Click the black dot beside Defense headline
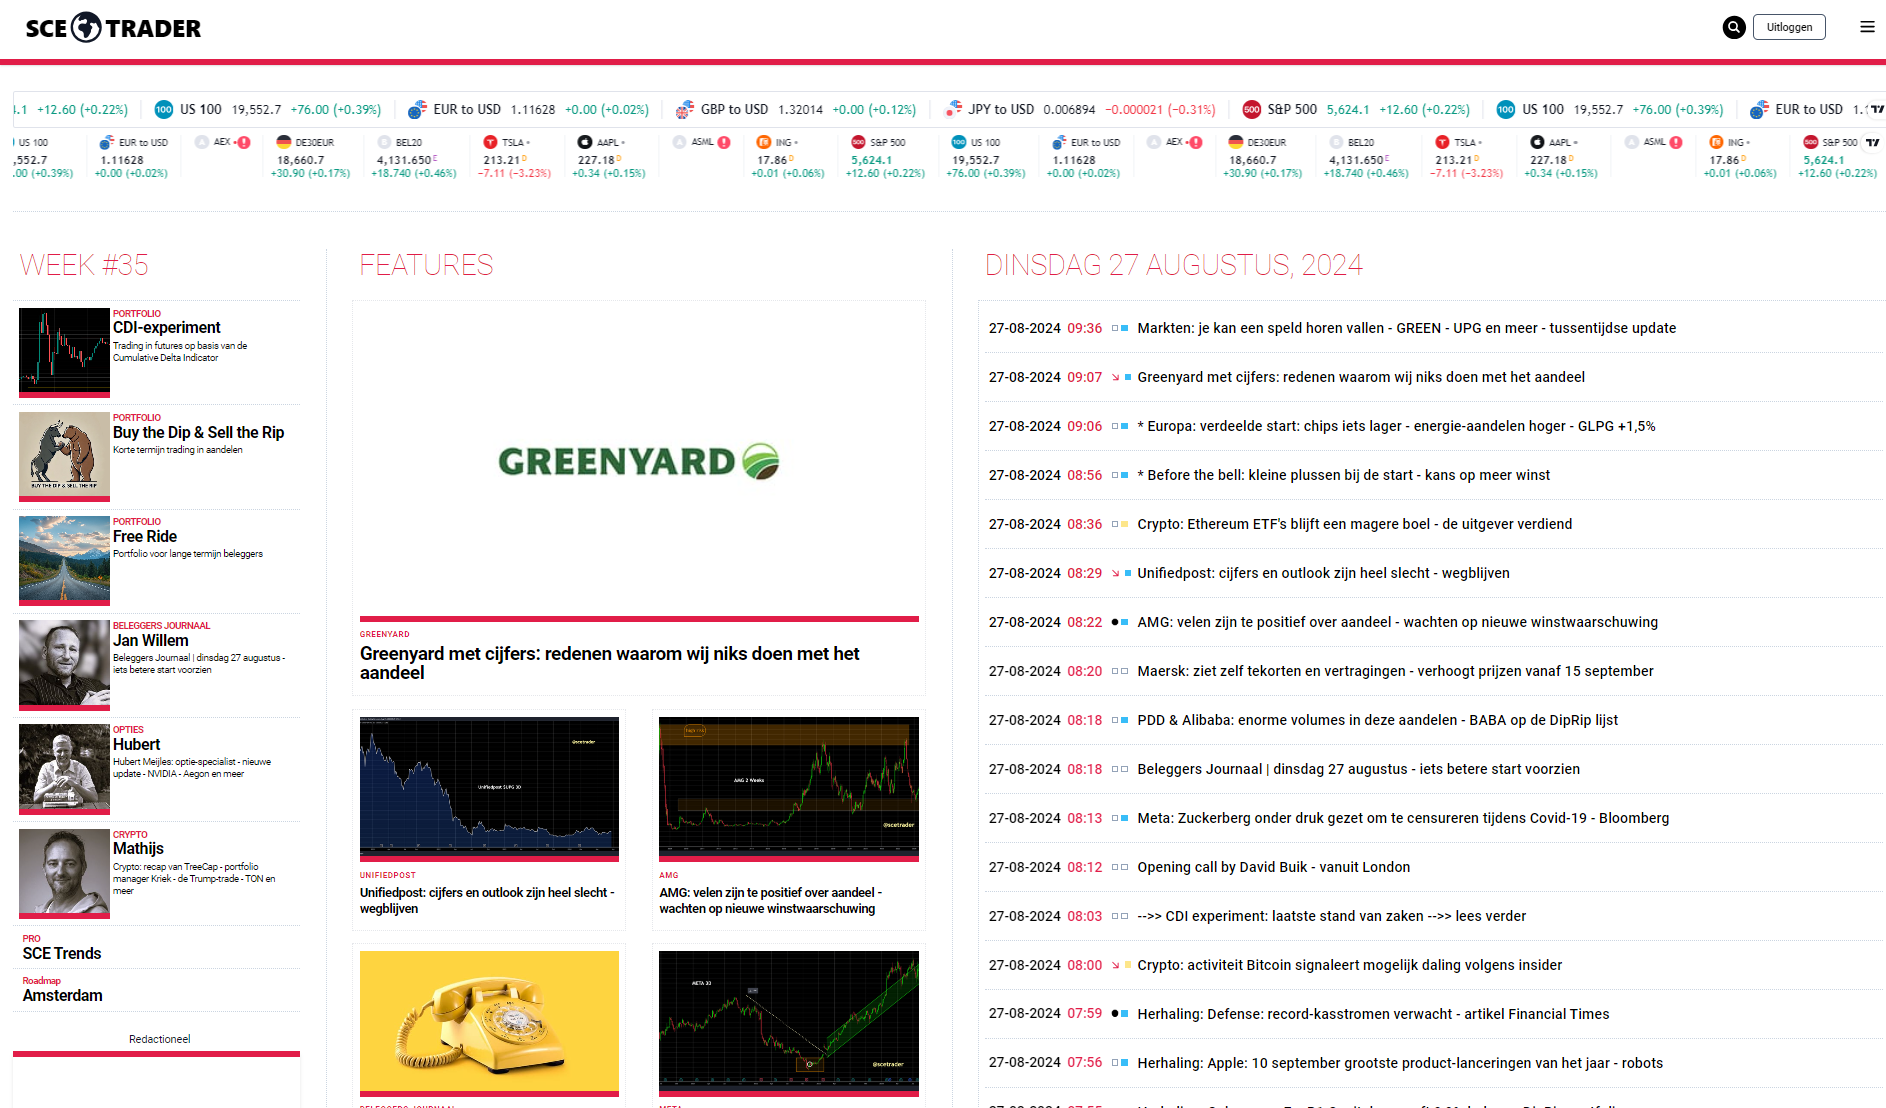Screen dimensions: 1886x1108 pyautogui.click(x=1115, y=1014)
